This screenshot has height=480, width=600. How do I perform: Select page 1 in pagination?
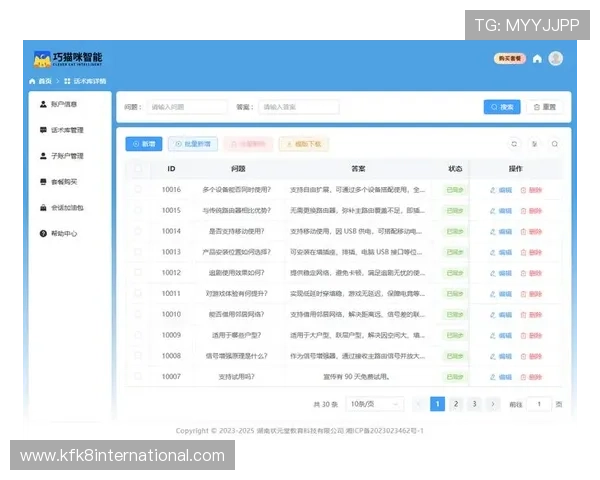coord(437,404)
